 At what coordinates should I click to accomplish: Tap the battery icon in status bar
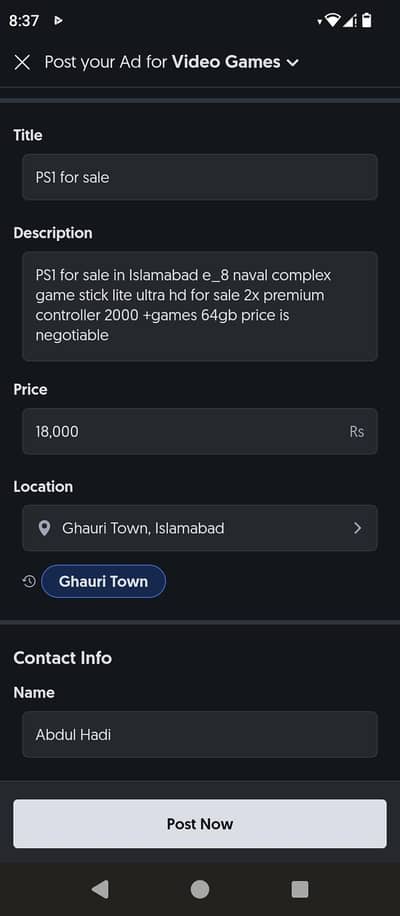[366, 21]
